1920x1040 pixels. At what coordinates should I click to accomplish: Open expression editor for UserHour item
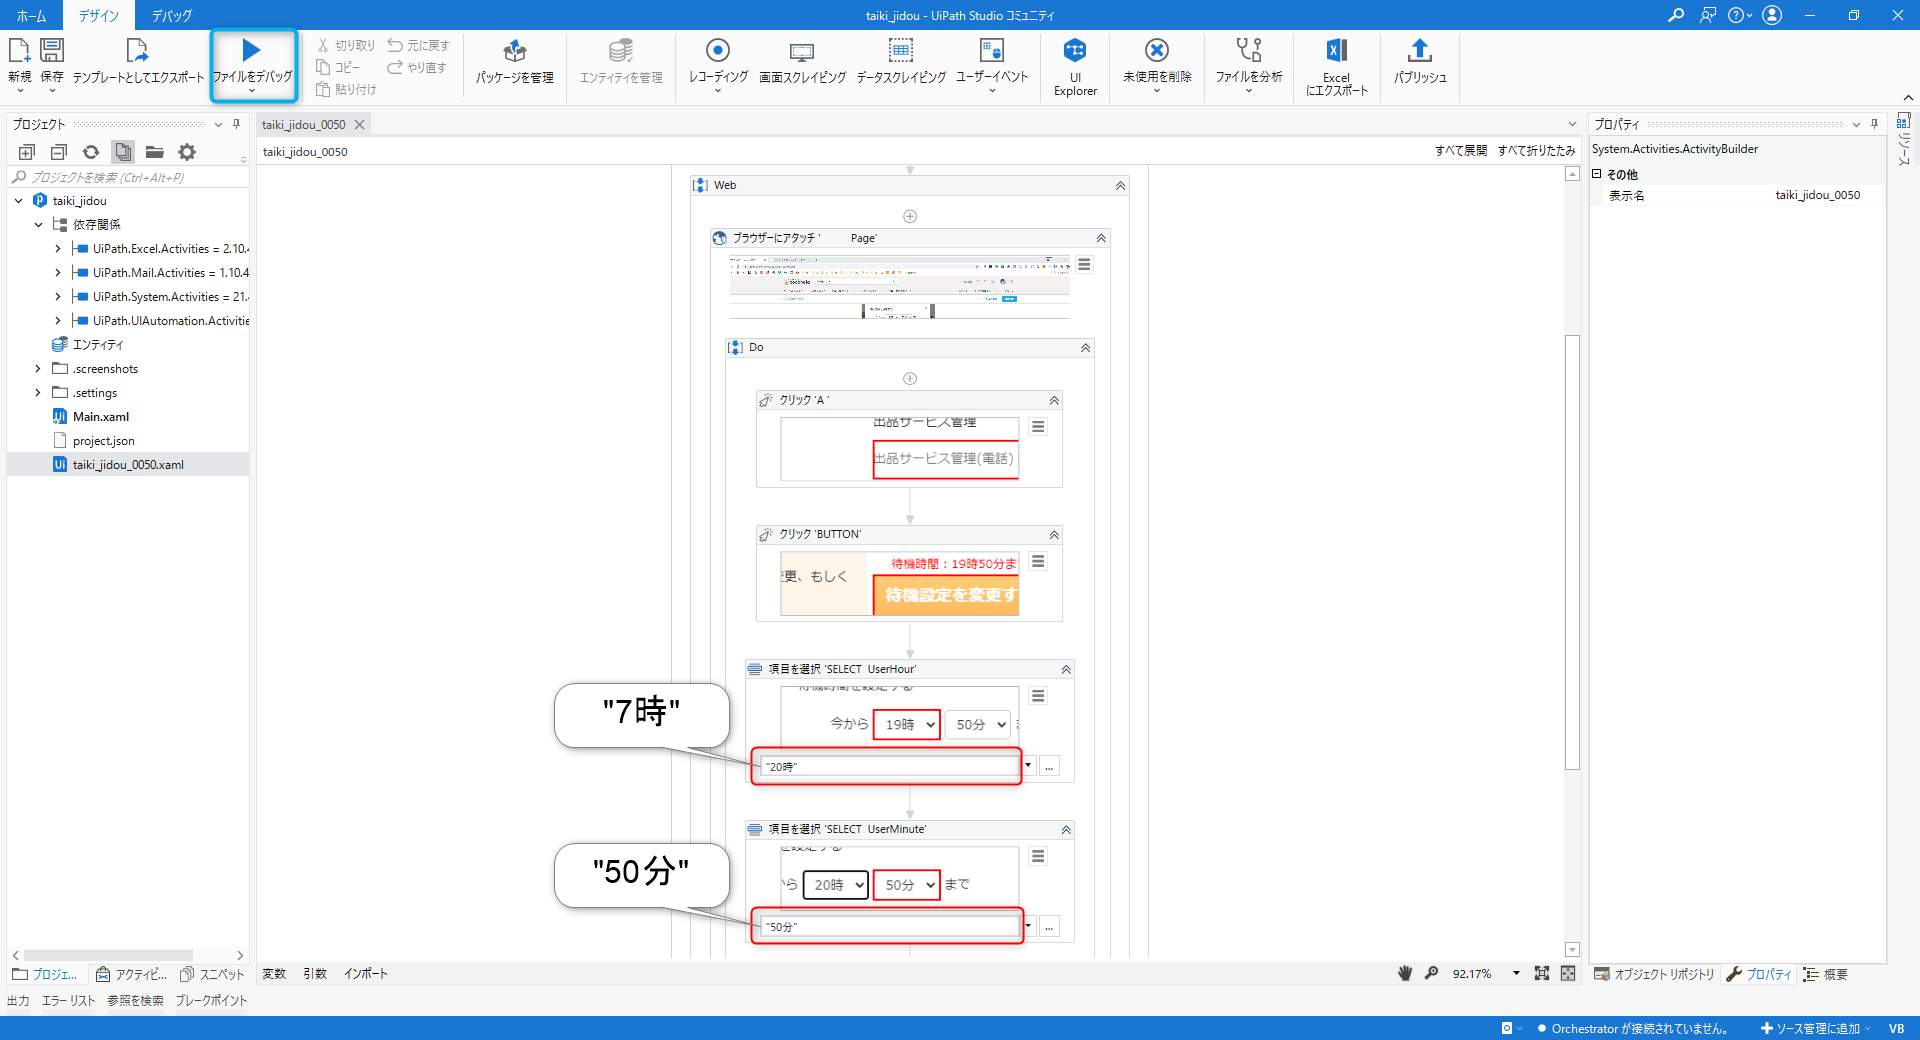point(1049,767)
